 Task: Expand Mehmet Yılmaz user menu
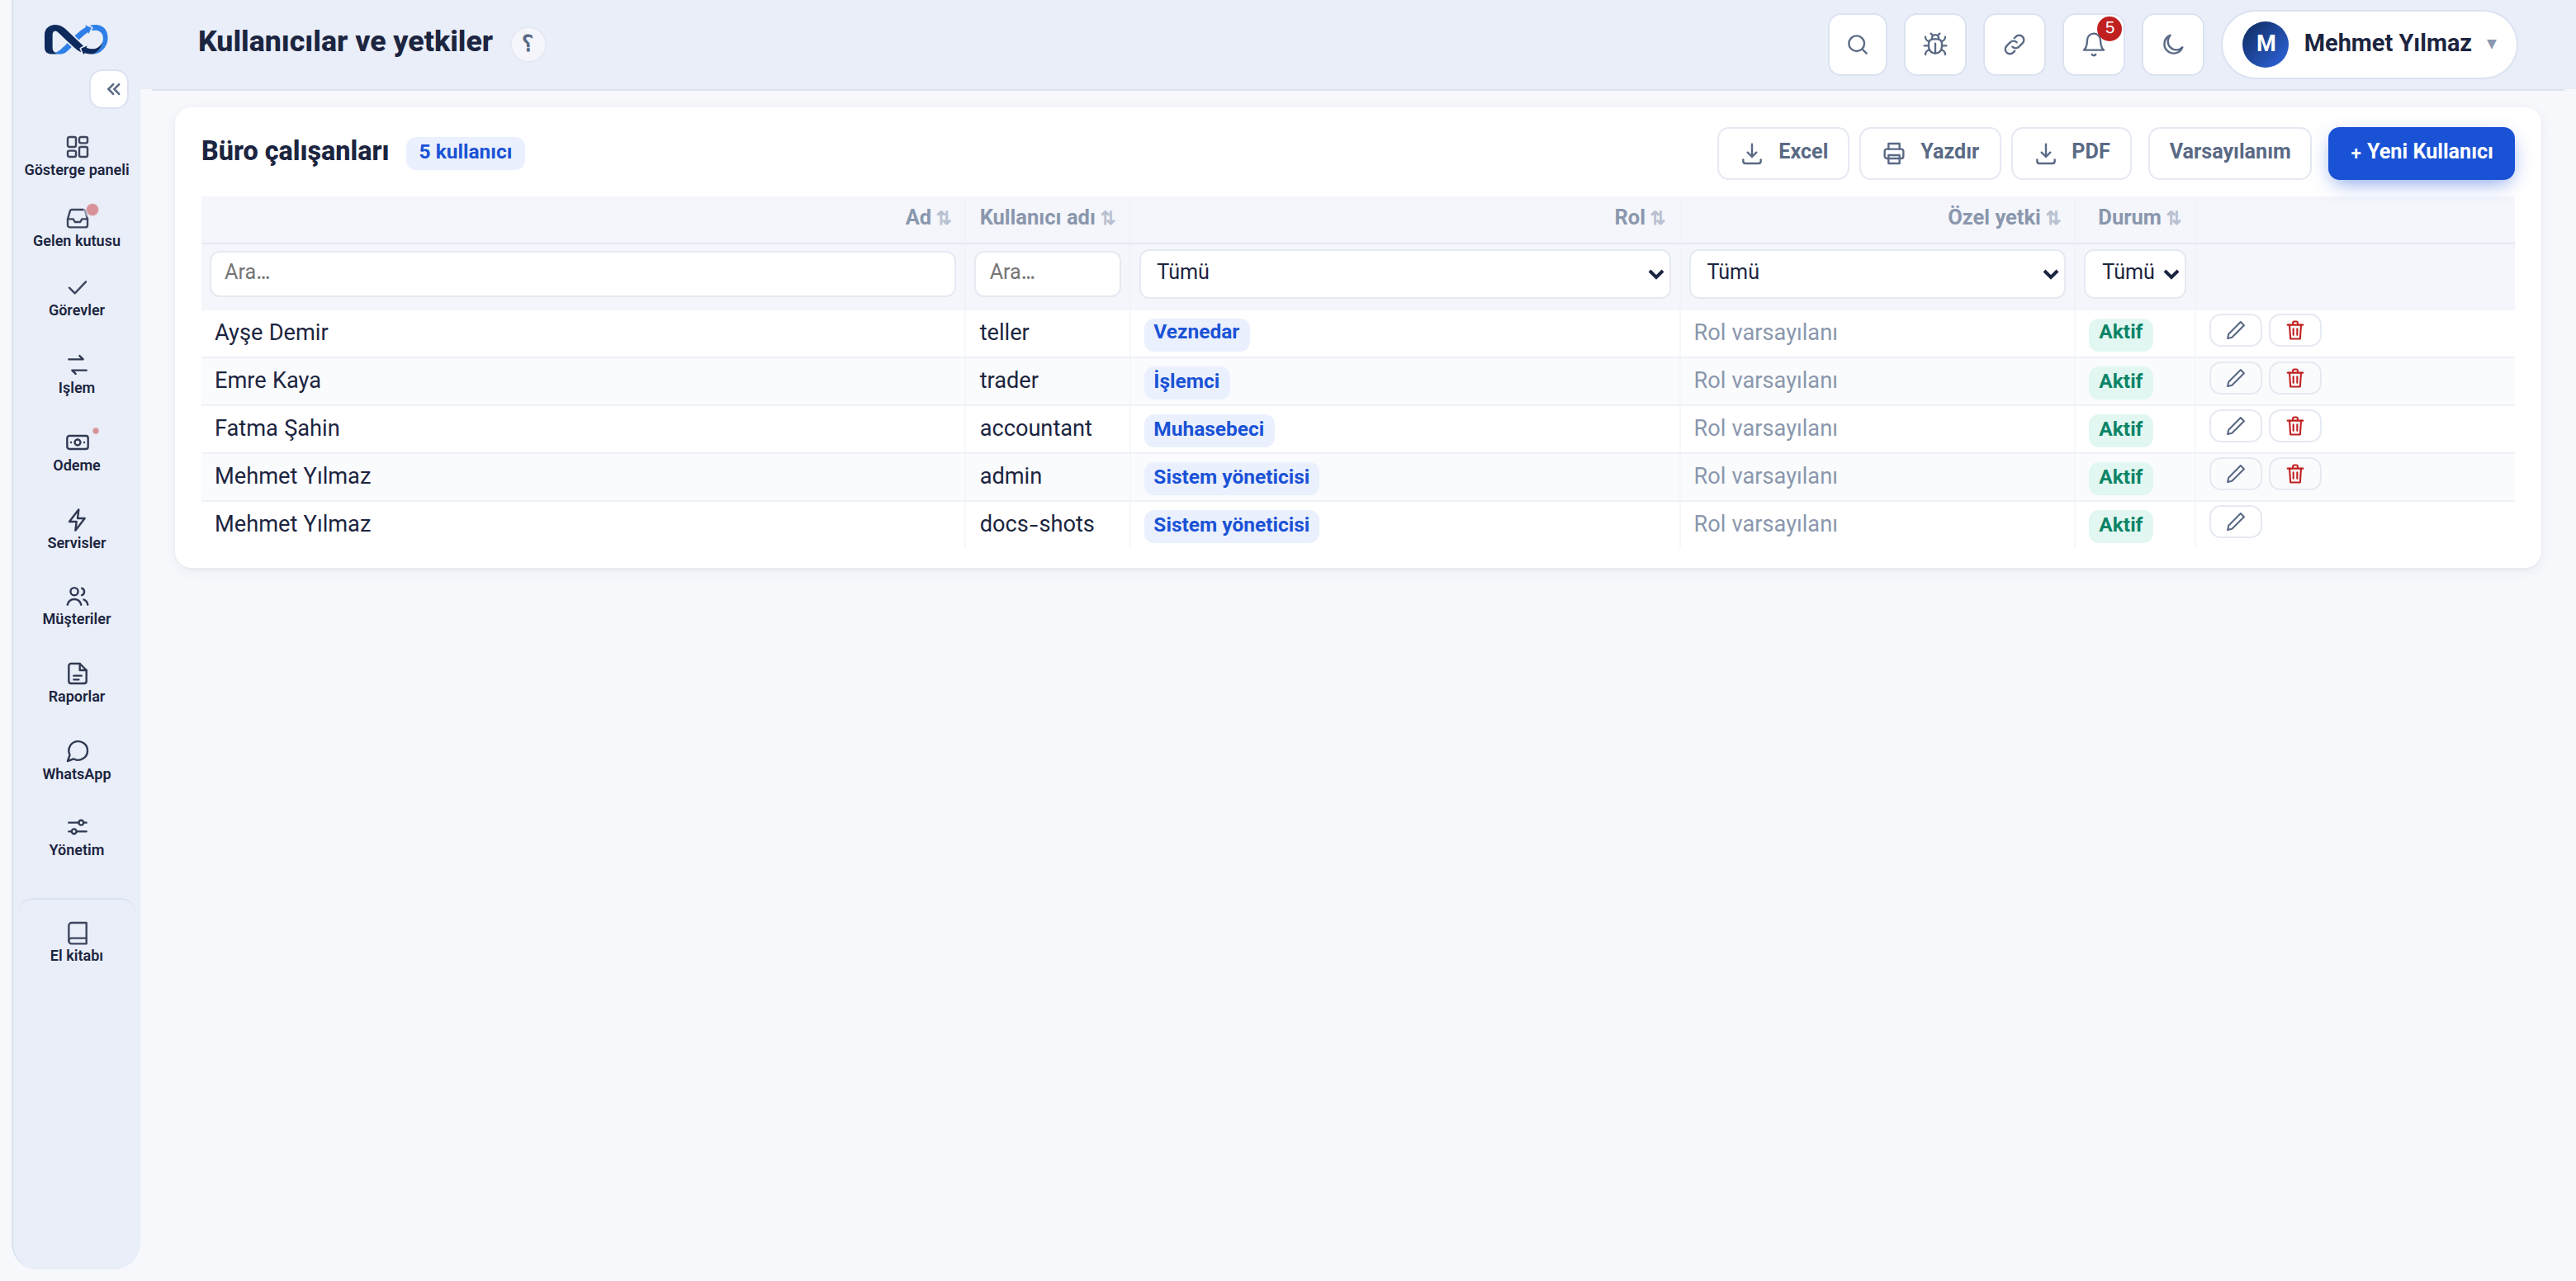tap(2368, 44)
